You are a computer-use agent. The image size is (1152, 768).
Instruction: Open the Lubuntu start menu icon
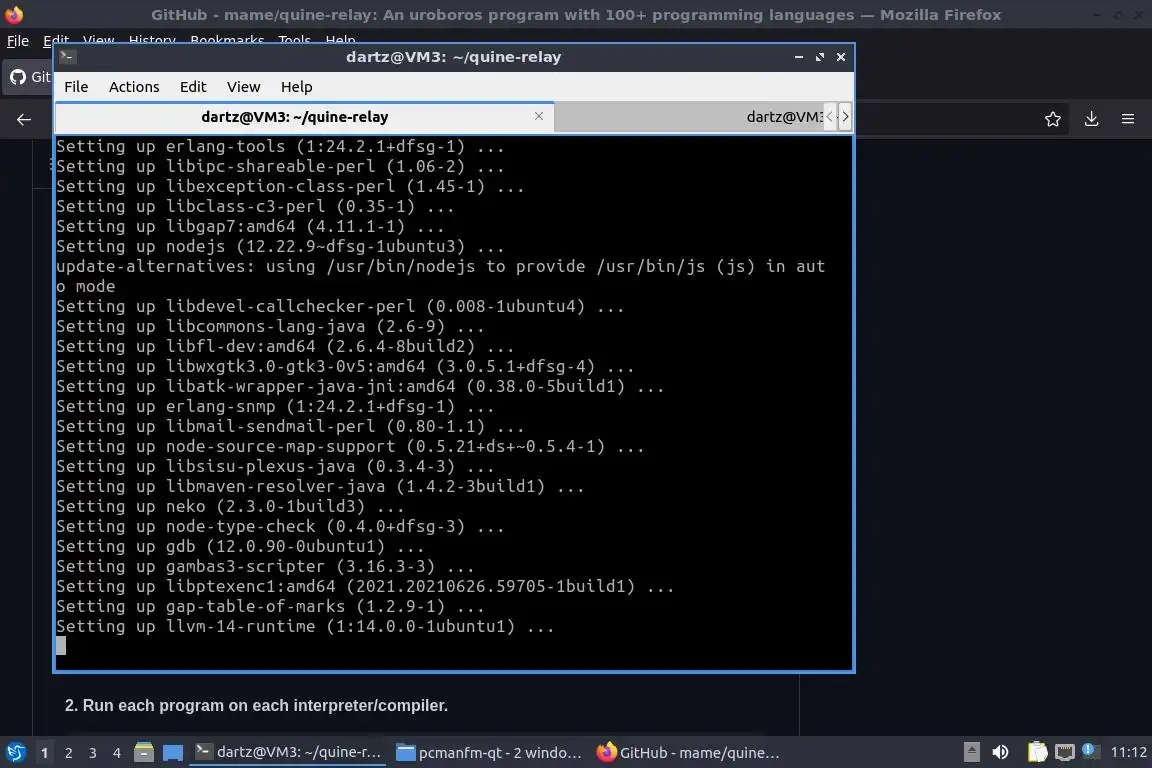(x=15, y=753)
